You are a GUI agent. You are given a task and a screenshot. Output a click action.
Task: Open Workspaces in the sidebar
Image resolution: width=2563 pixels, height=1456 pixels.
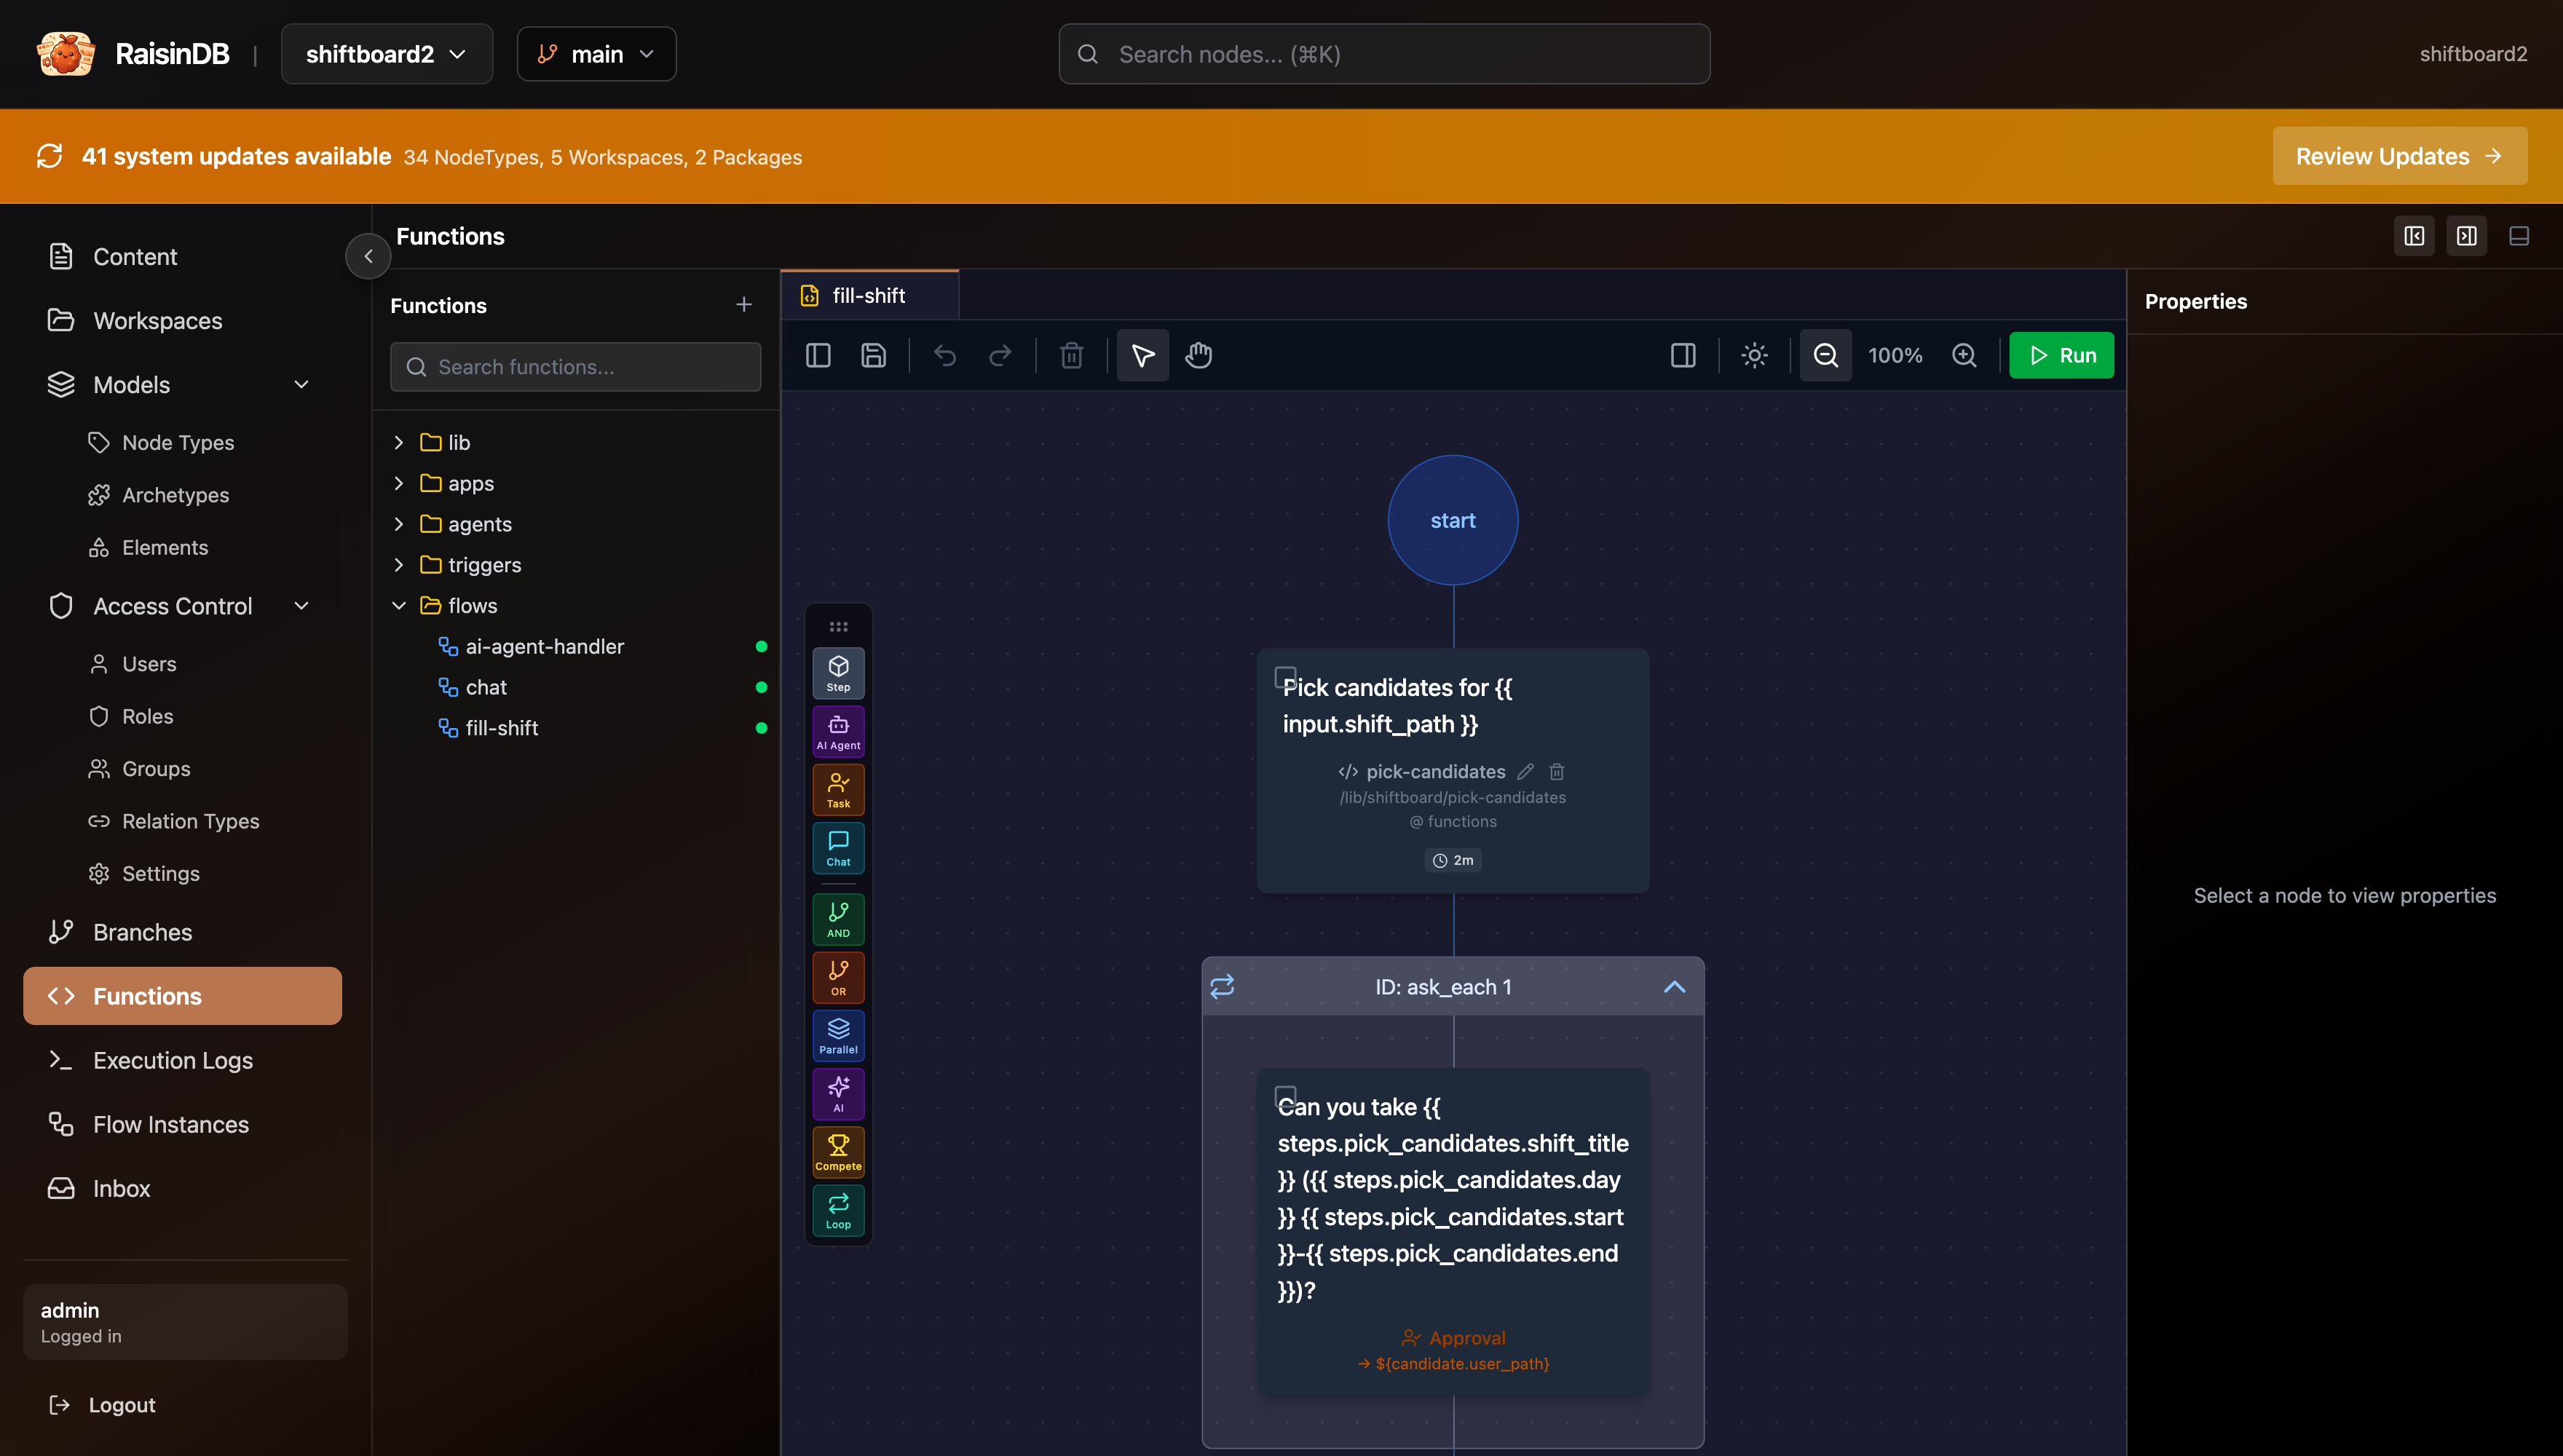coord(182,321)
